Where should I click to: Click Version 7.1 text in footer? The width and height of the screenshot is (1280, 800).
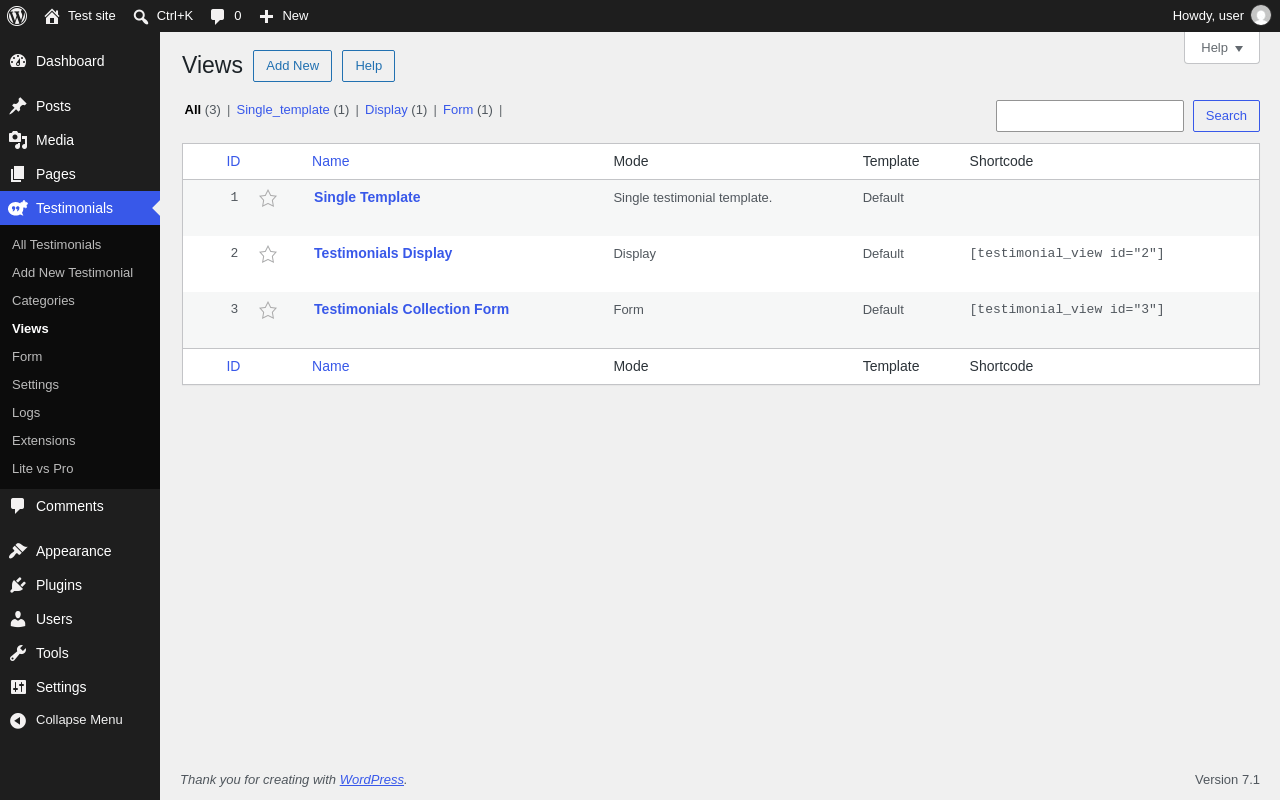click(1227, 780)
